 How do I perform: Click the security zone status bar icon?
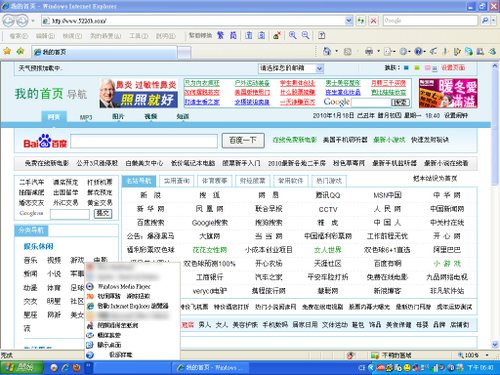(x=375, y=355)
